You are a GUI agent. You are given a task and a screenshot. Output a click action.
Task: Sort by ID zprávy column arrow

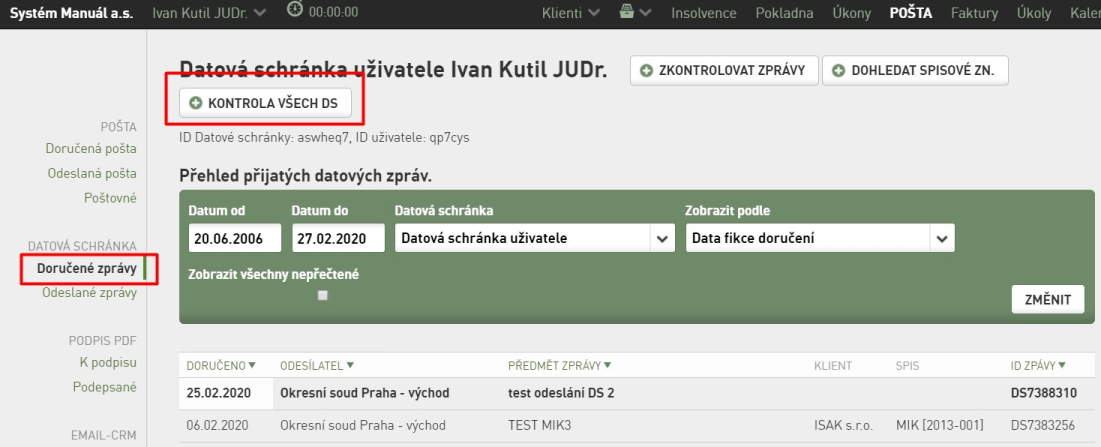[1062, 365]
